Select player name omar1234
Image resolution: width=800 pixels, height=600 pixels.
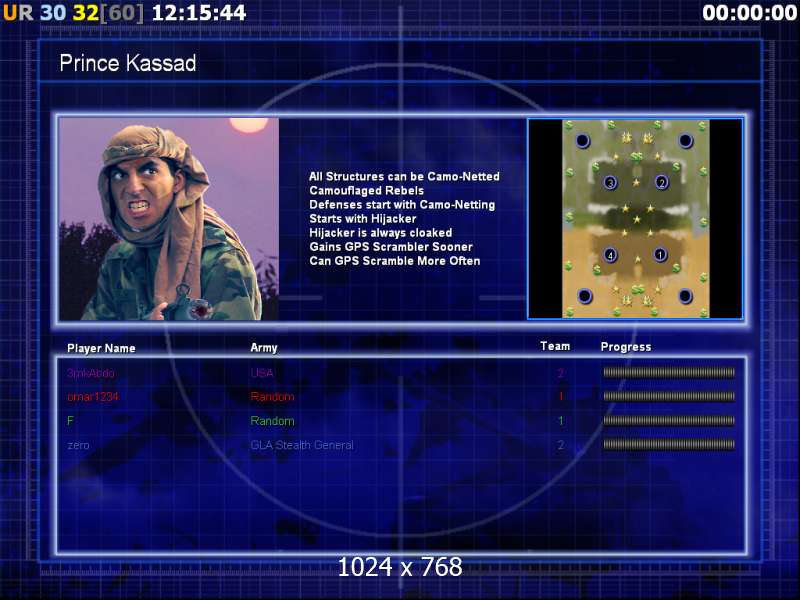pyautogui.click(x=93, y=396)
